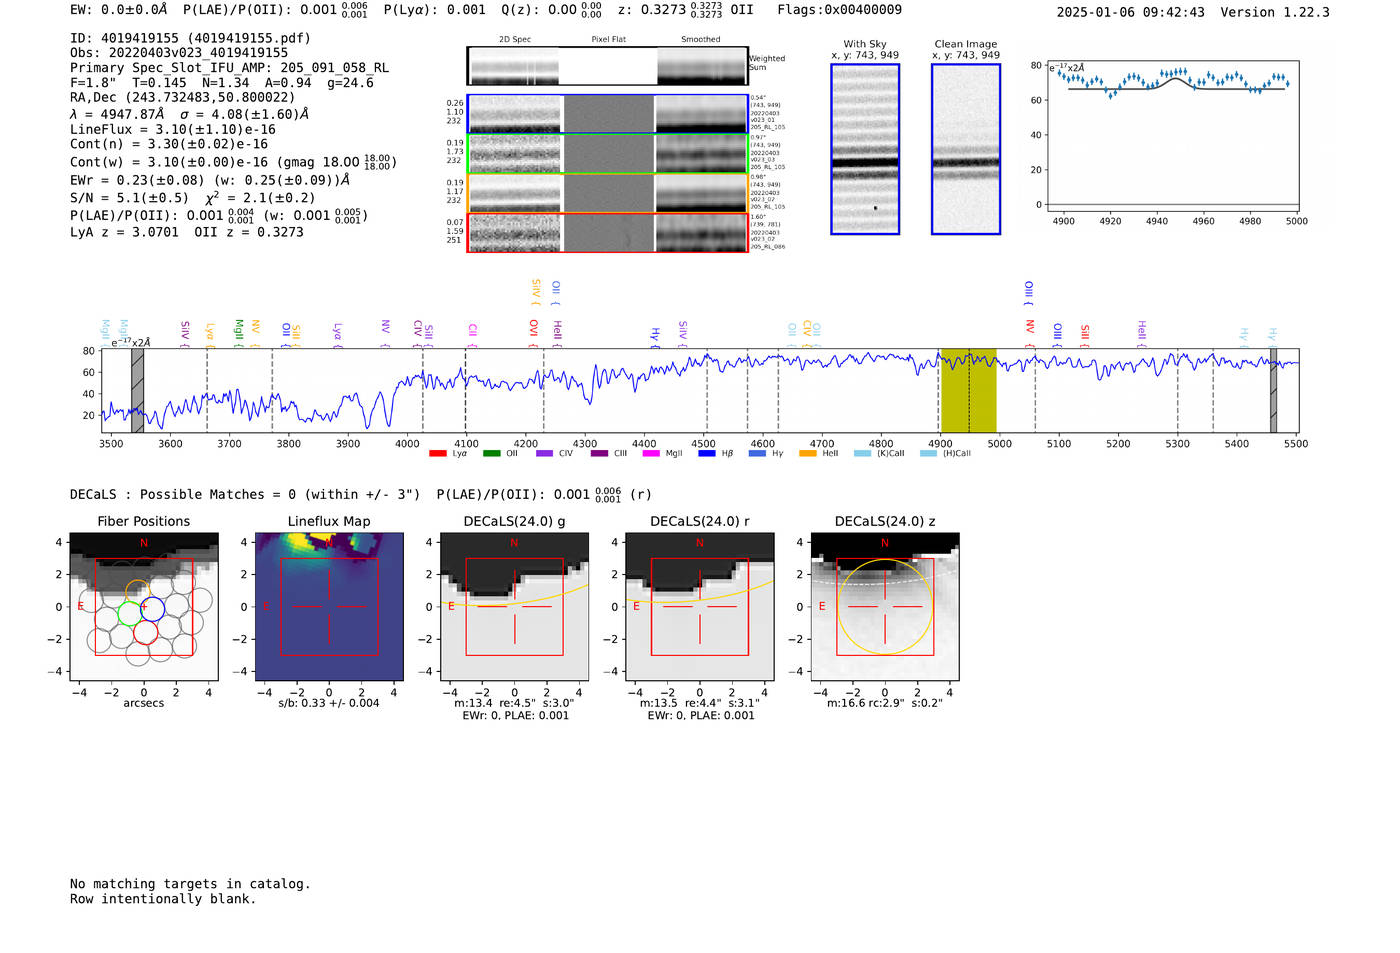The height and width of the screenshot is (953, 1400).
Task: Click the Hβ blue legend swatch
Action: coord(707,453)
